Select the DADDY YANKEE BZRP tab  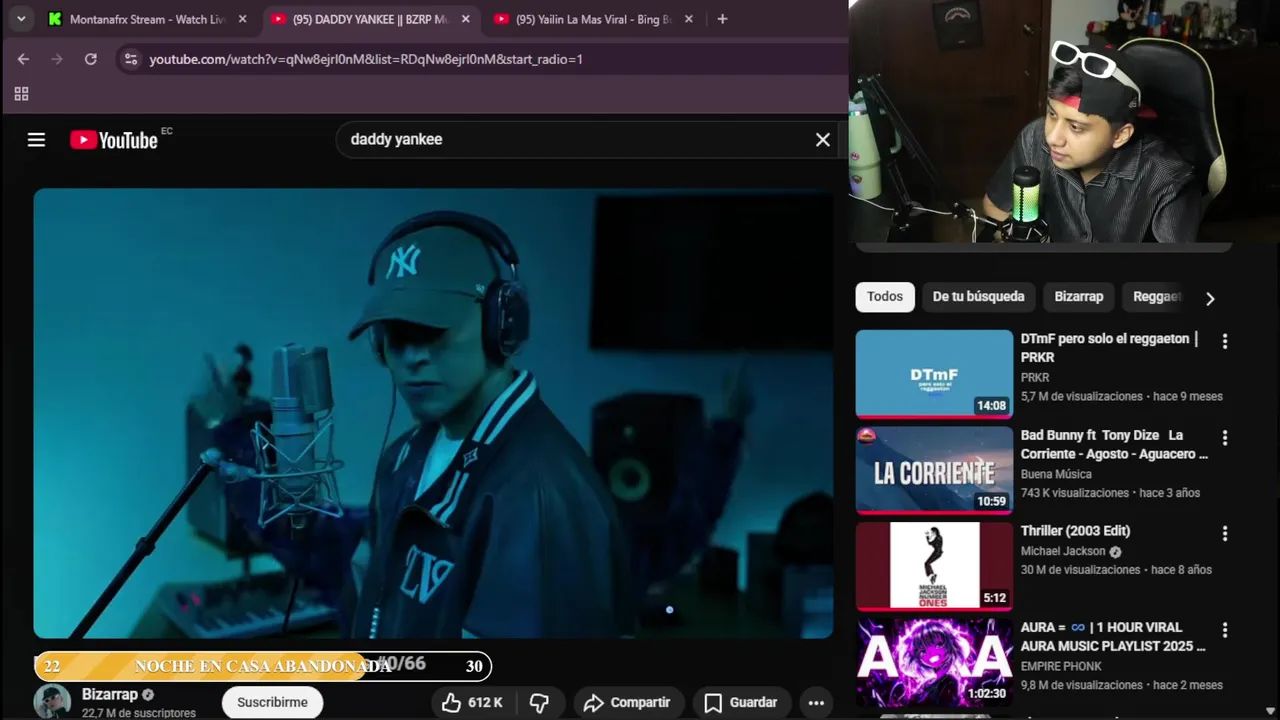[370, 19]
